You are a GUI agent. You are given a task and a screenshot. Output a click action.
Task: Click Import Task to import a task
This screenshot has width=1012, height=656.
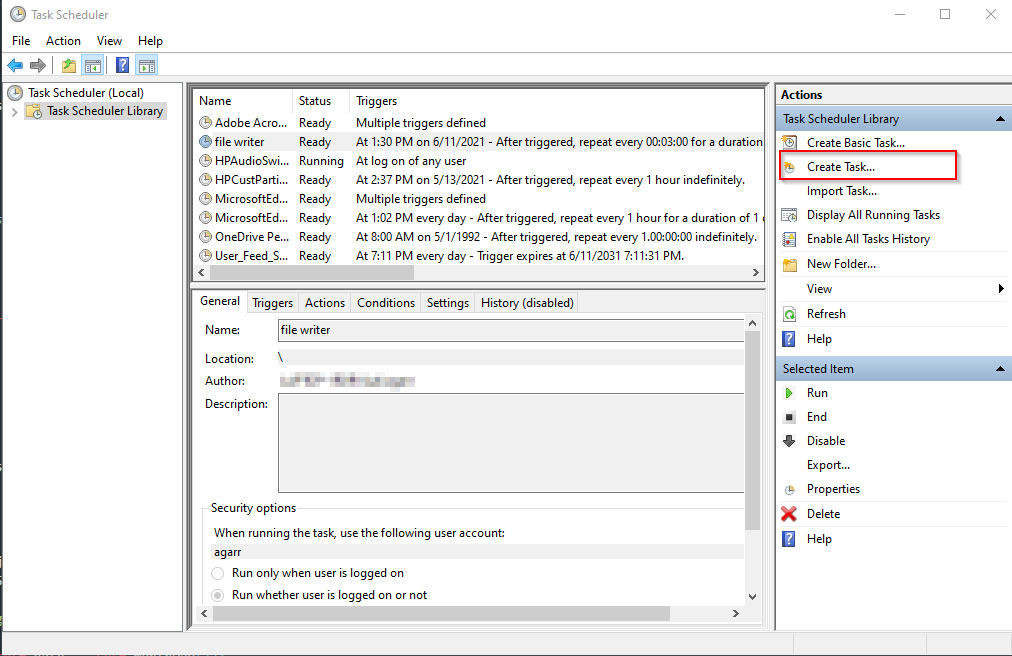[841, 190]
